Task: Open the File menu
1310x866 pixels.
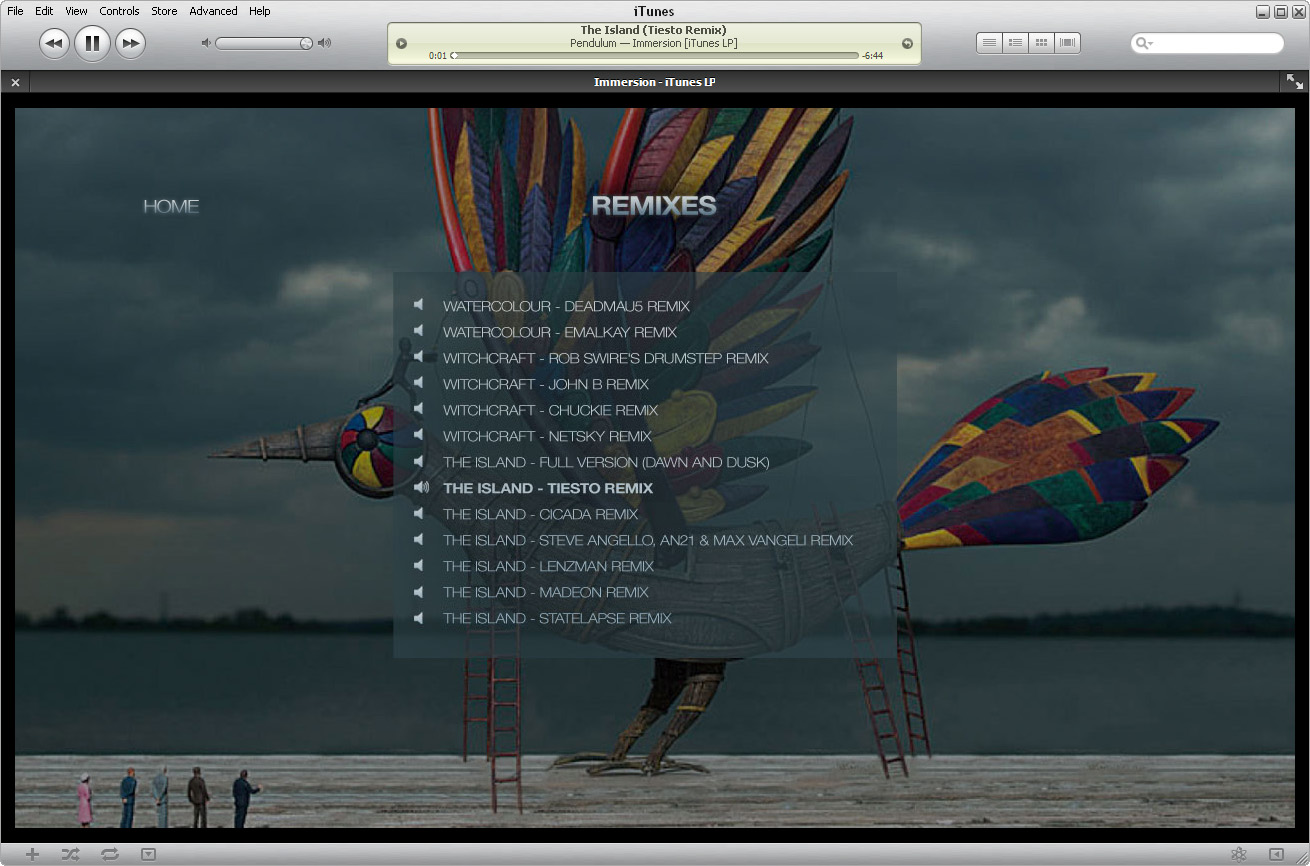Action: click(15, 11)
